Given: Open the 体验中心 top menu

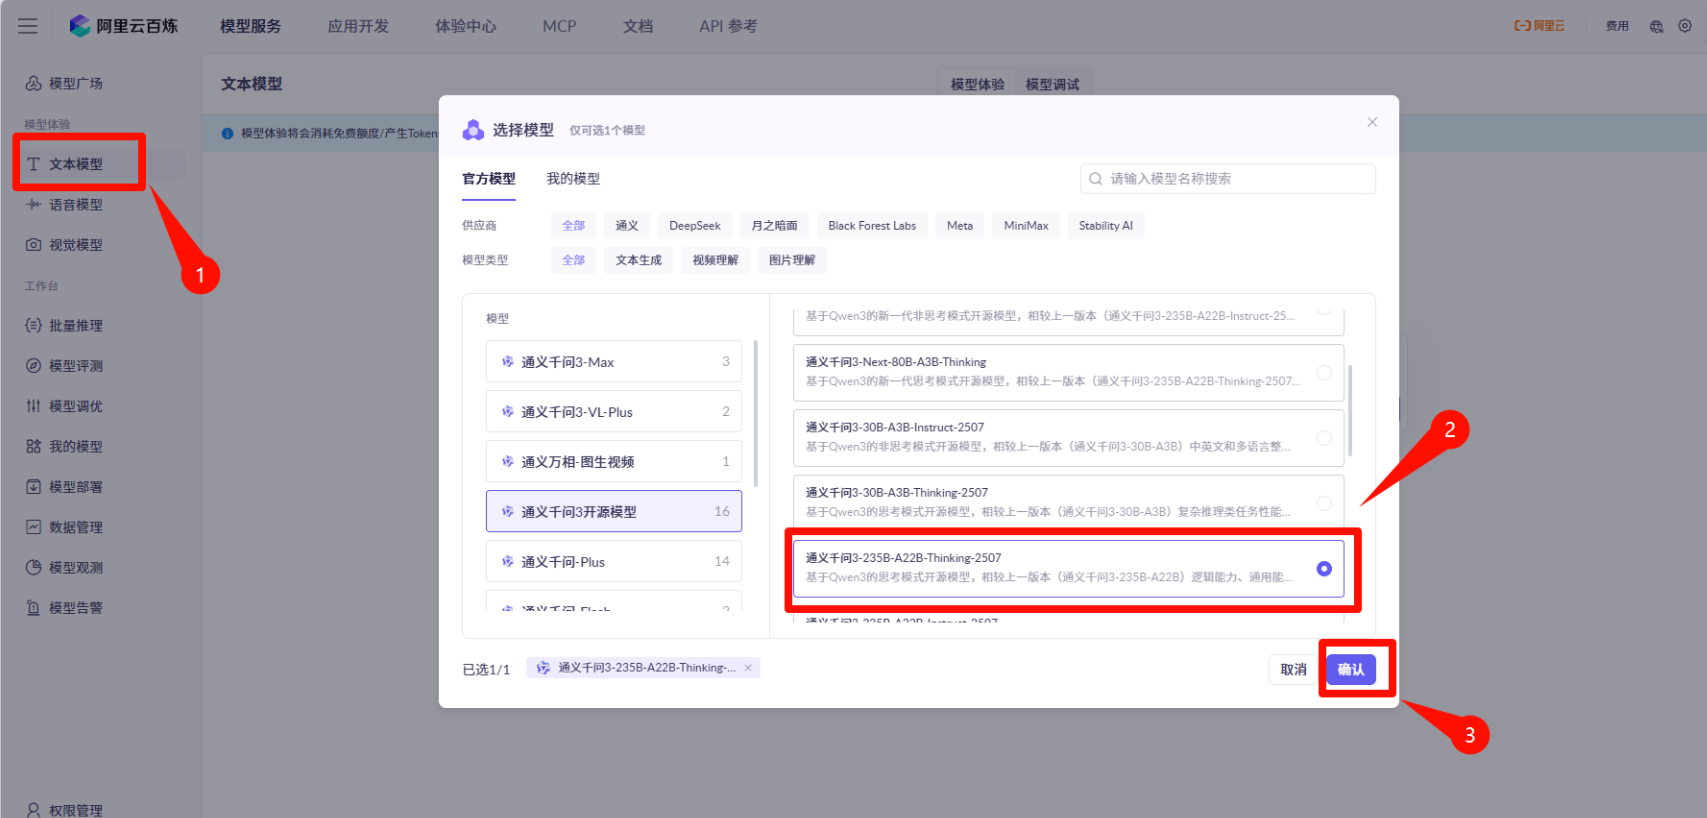Looking at the screenshot, I should click(466, 26).
